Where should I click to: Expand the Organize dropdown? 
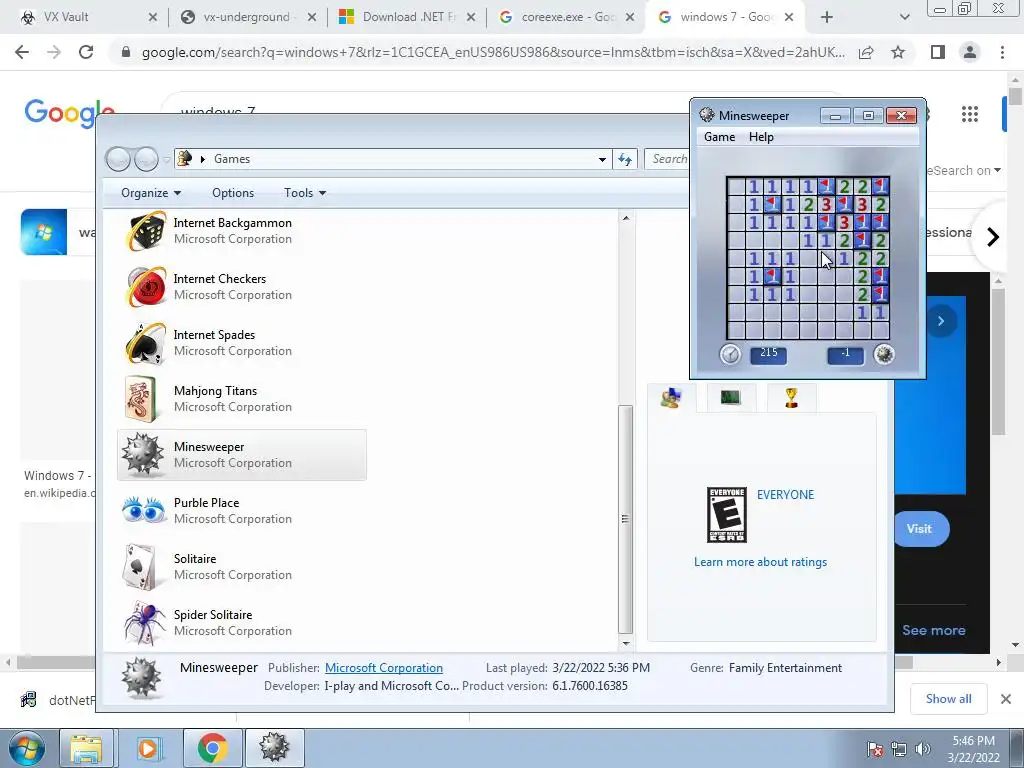tap(151, 193)
